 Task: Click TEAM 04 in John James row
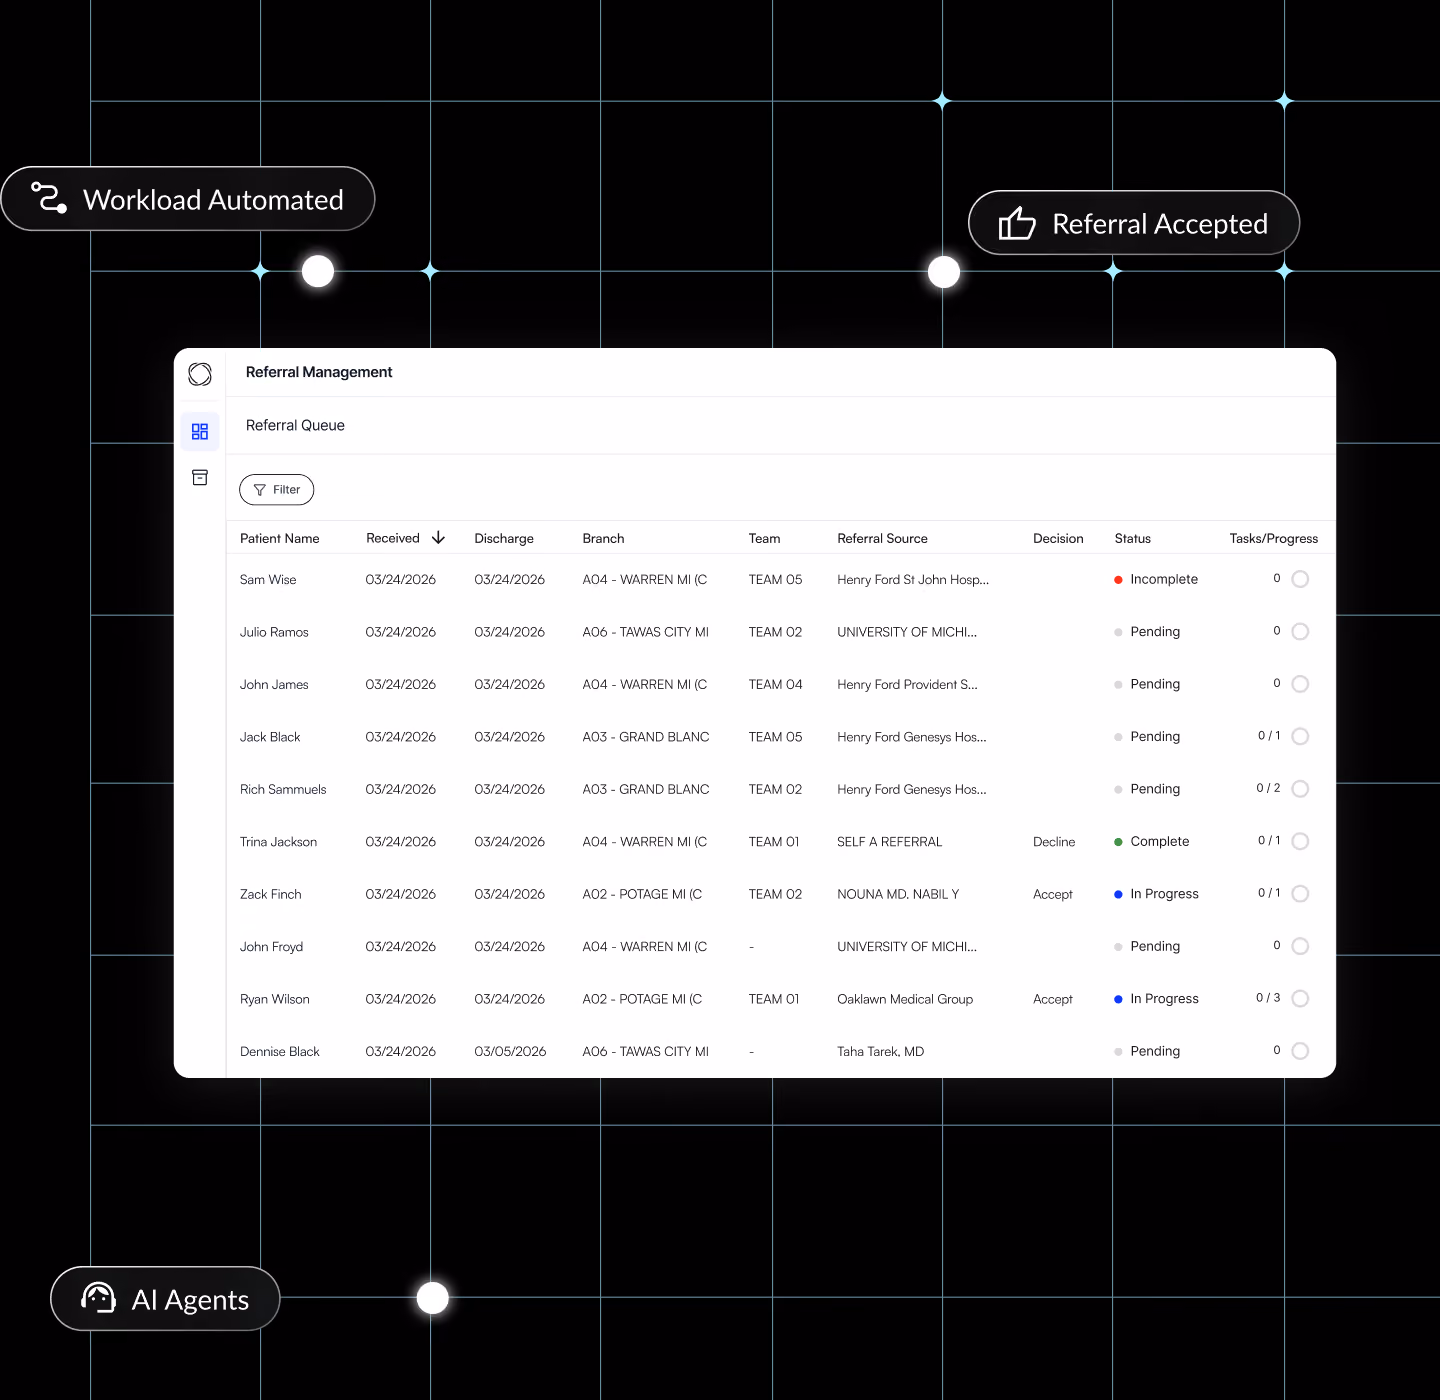(775, 685)
